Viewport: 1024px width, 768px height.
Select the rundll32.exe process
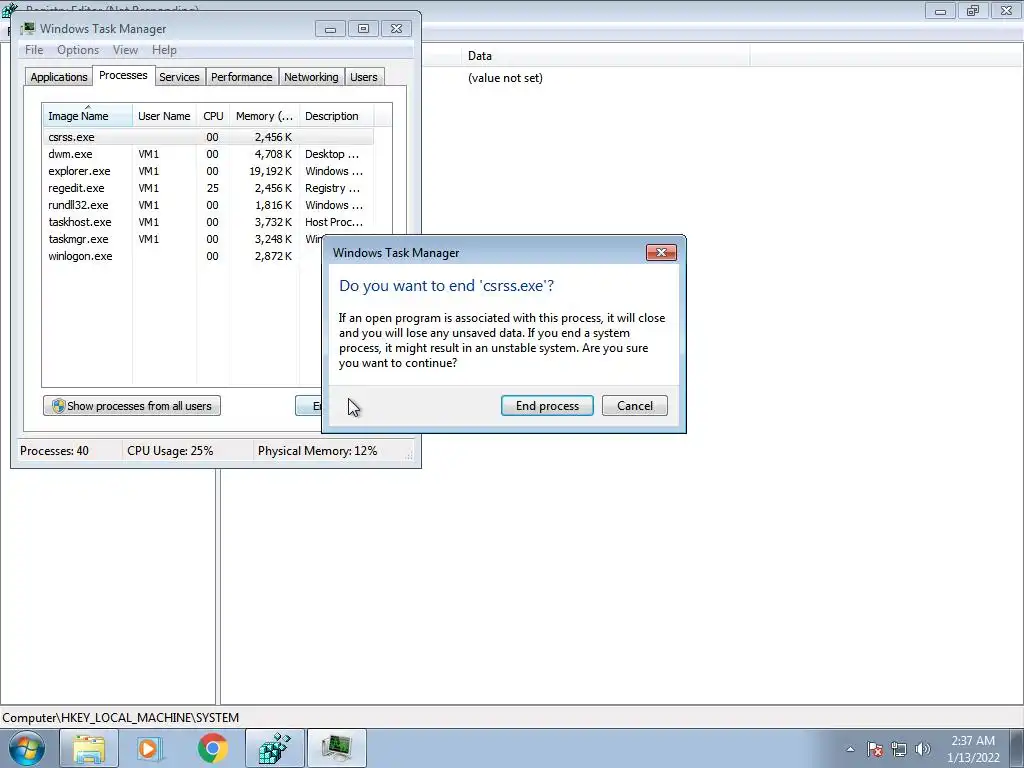[208, 205]
